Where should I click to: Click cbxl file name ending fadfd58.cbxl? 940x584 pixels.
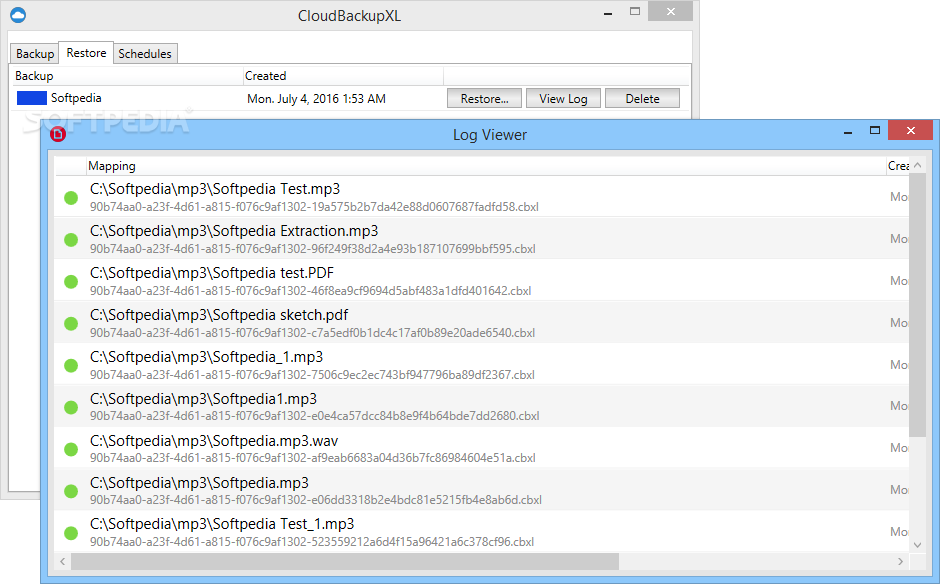pos(314,207)
